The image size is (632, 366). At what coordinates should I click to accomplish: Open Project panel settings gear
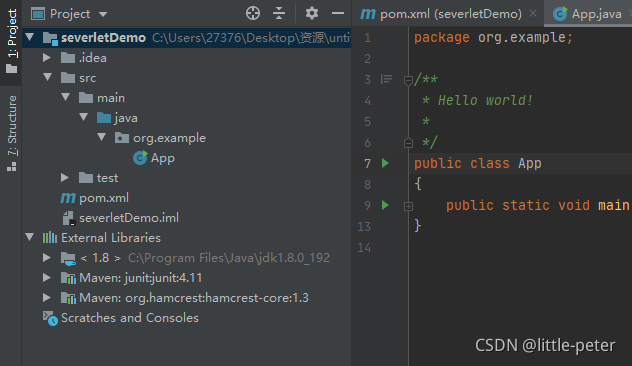coord(312,13)
